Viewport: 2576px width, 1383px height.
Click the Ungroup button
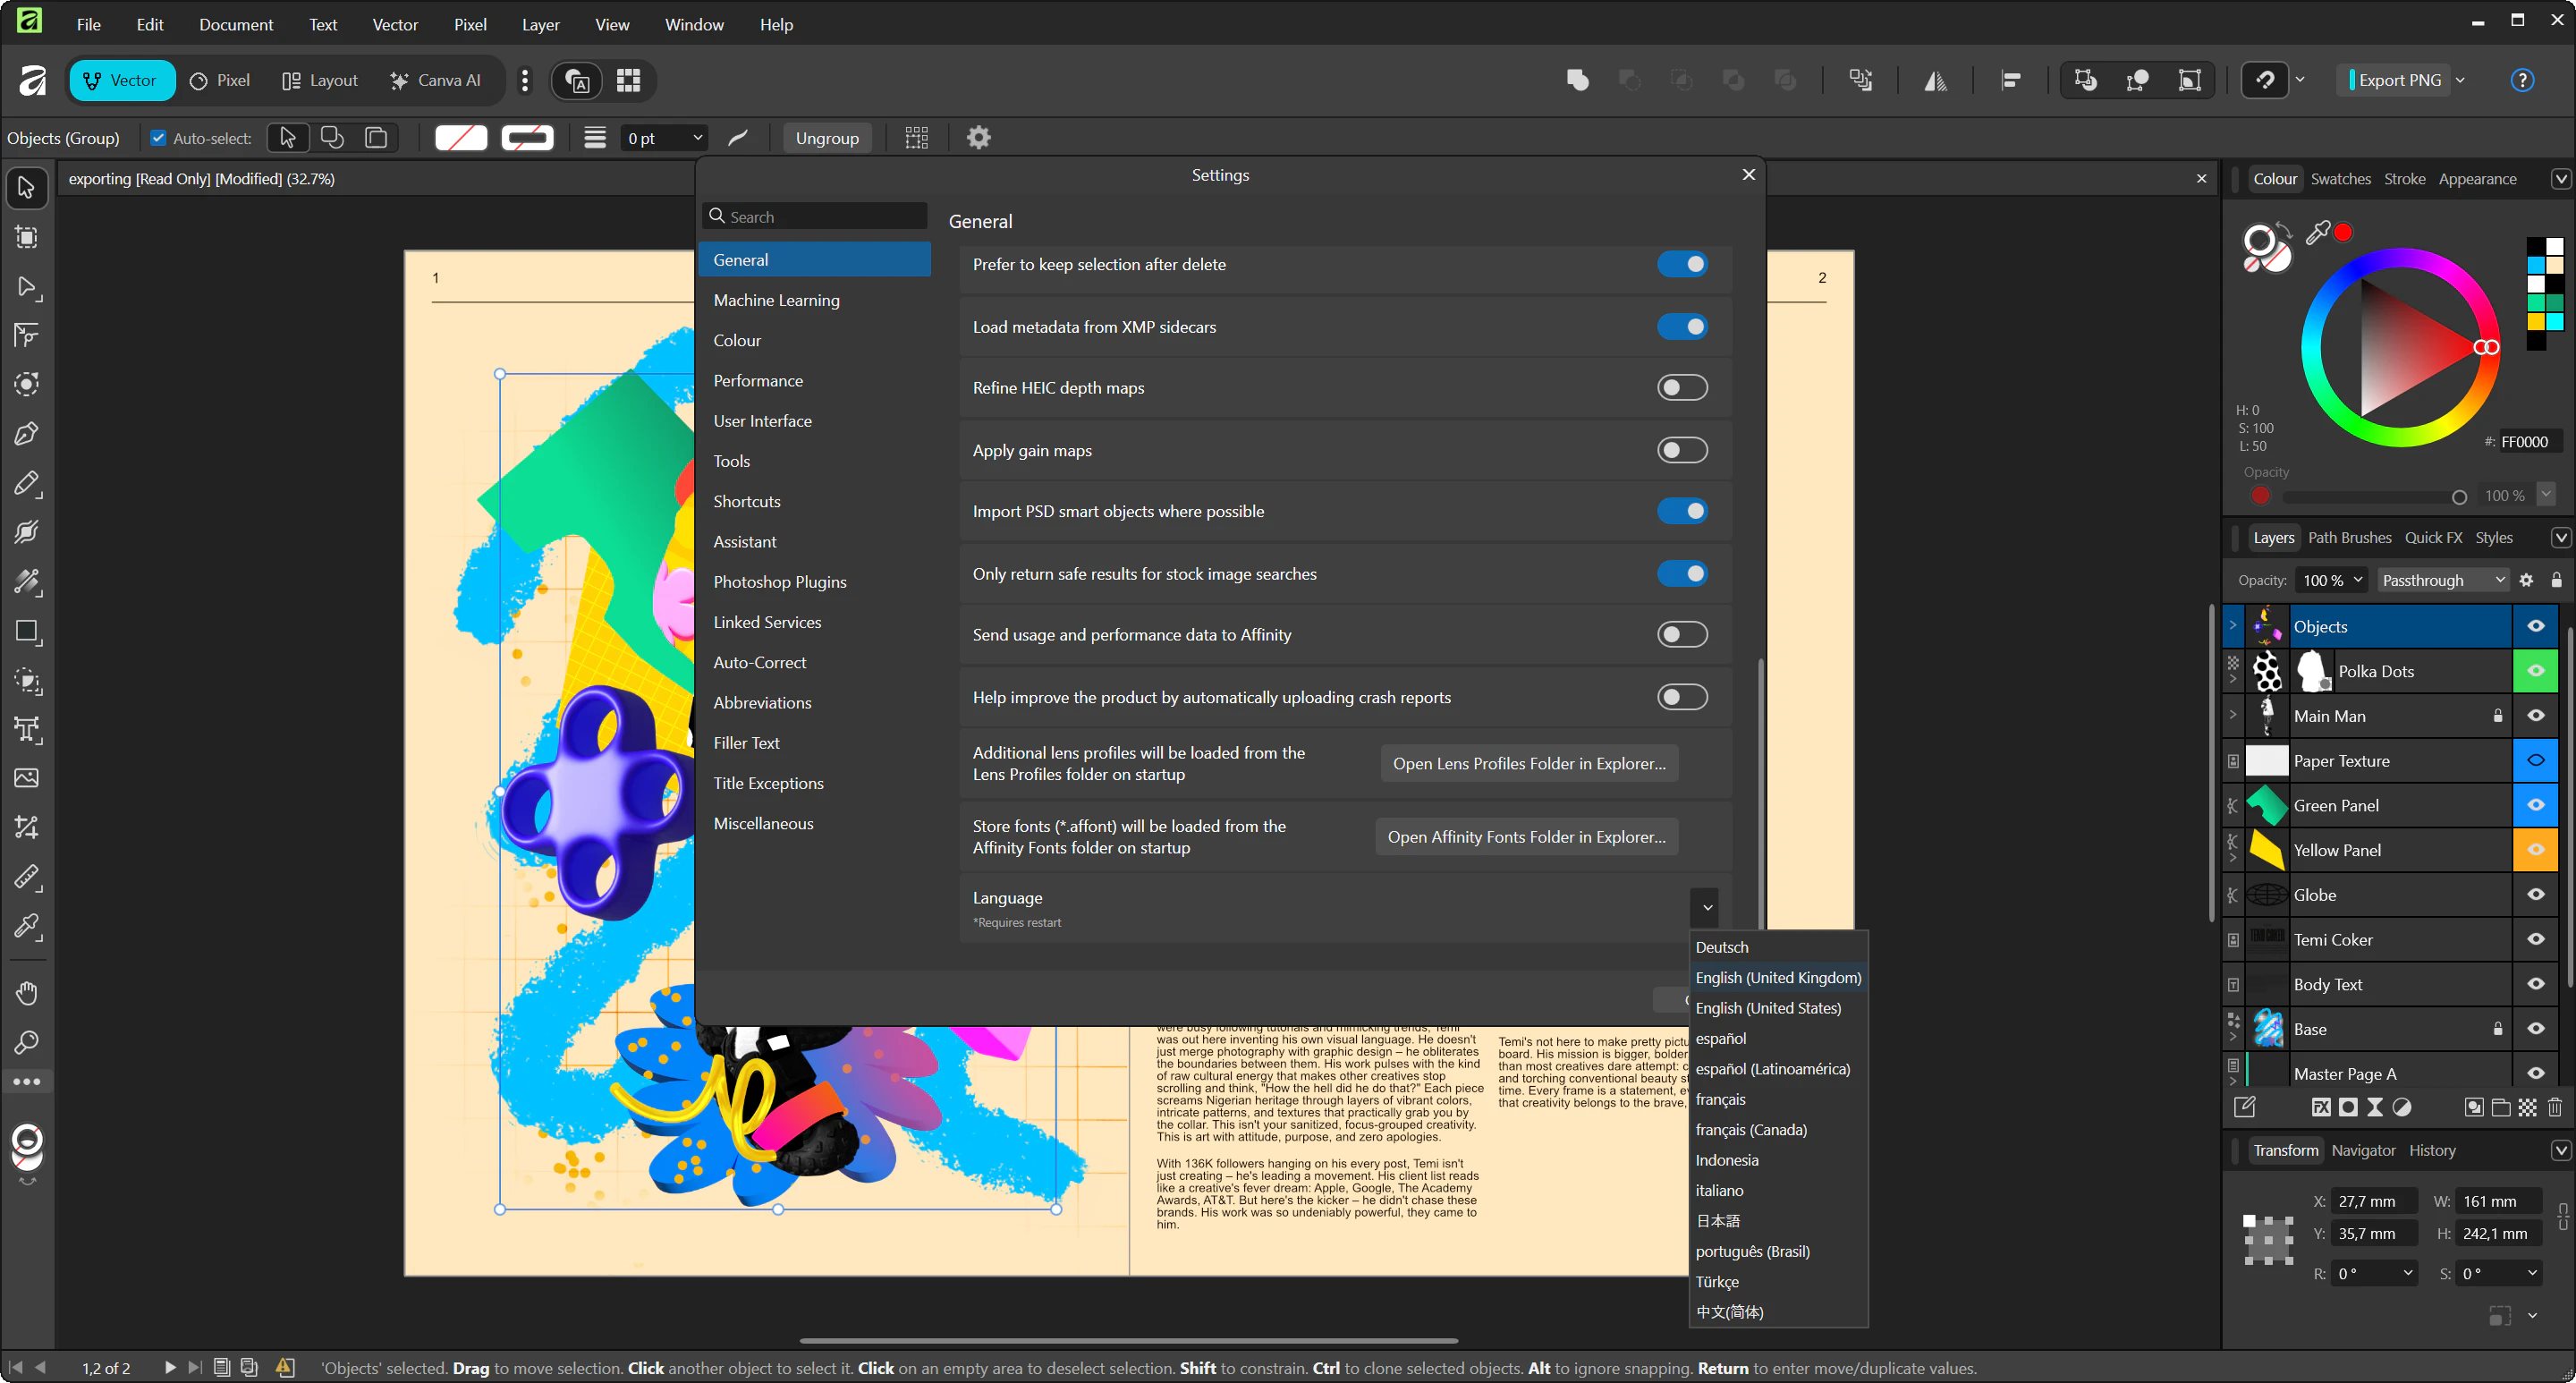click(x=826, y=138)
